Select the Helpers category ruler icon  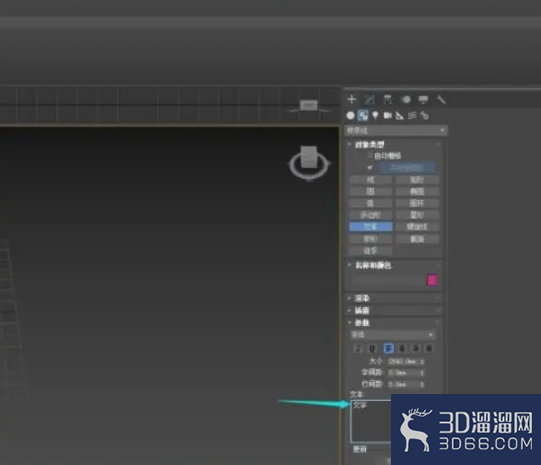(x=400, y=116)
